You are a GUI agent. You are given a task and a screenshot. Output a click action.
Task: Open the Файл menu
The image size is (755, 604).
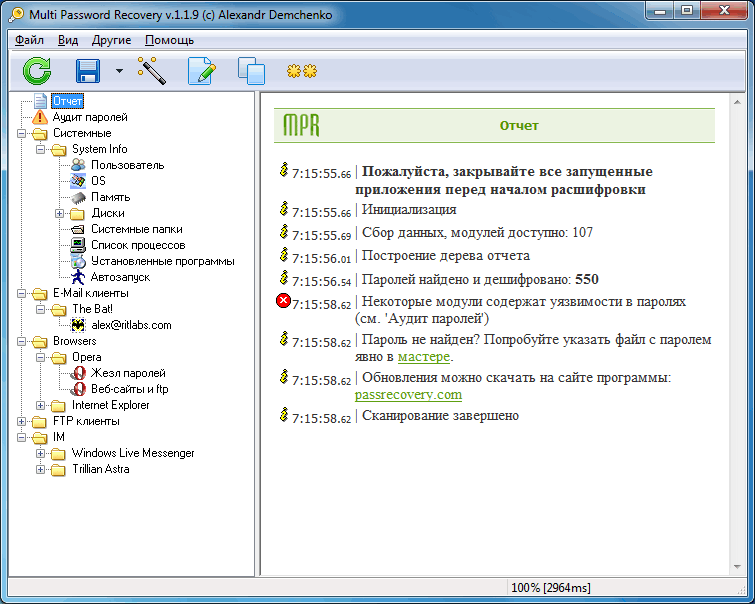[x=29, y=40]
